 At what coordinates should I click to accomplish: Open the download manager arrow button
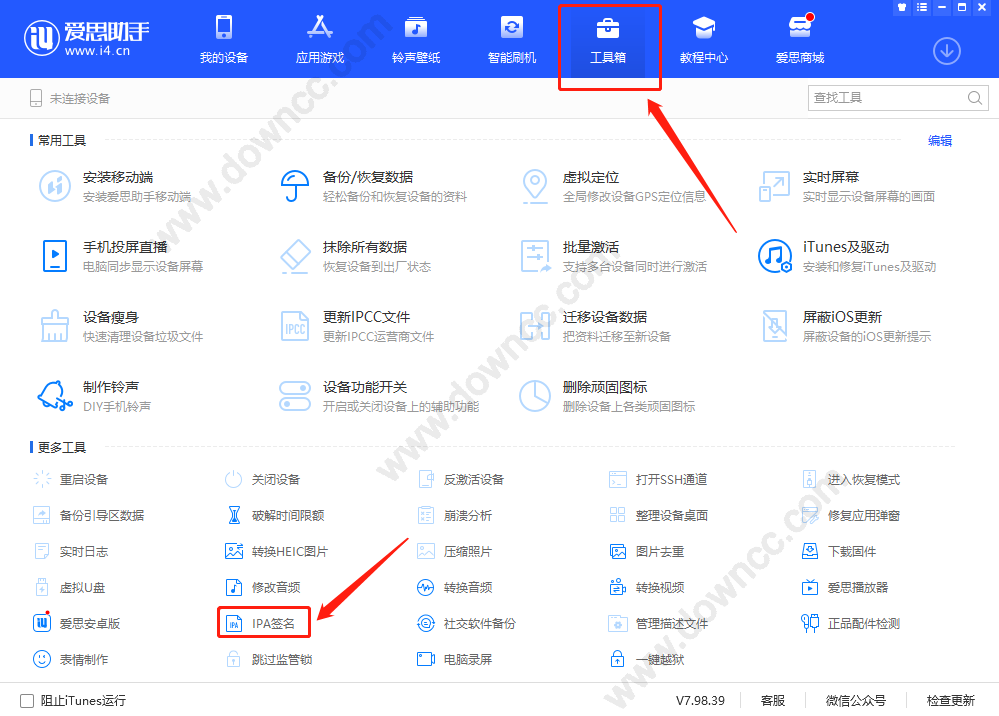946,50
